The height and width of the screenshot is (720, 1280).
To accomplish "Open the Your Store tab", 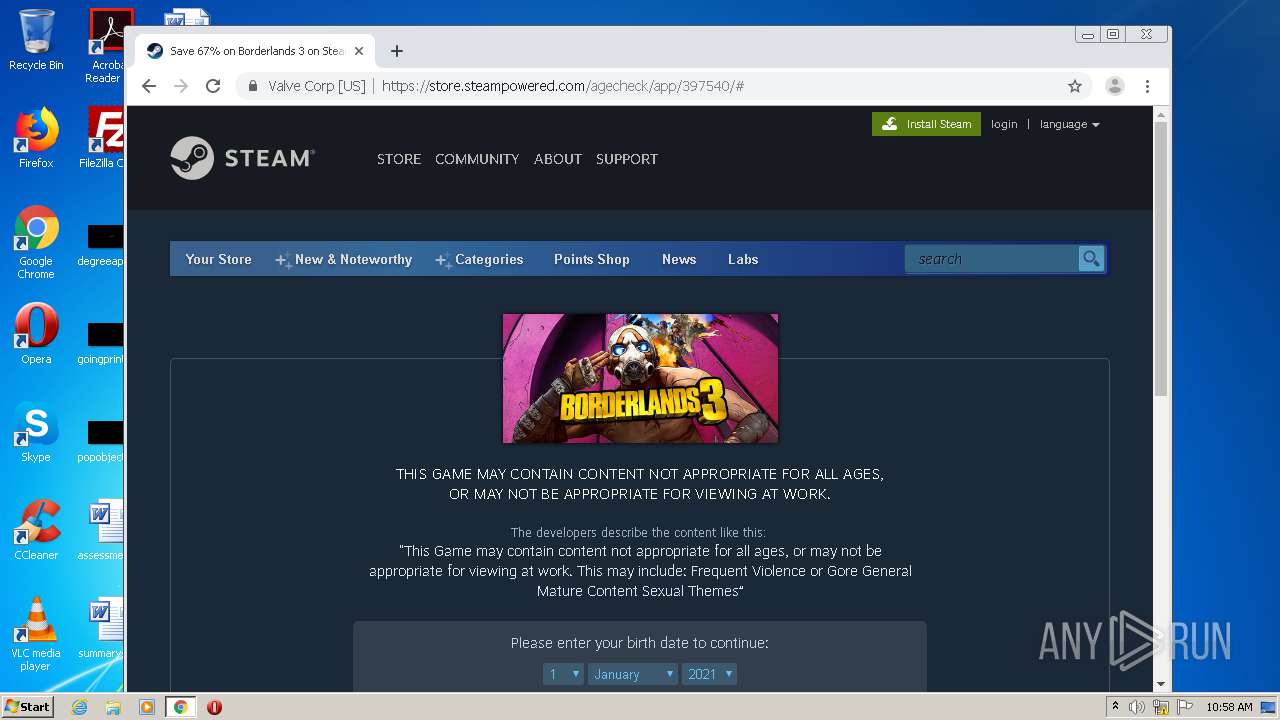I will coord(218,259).
